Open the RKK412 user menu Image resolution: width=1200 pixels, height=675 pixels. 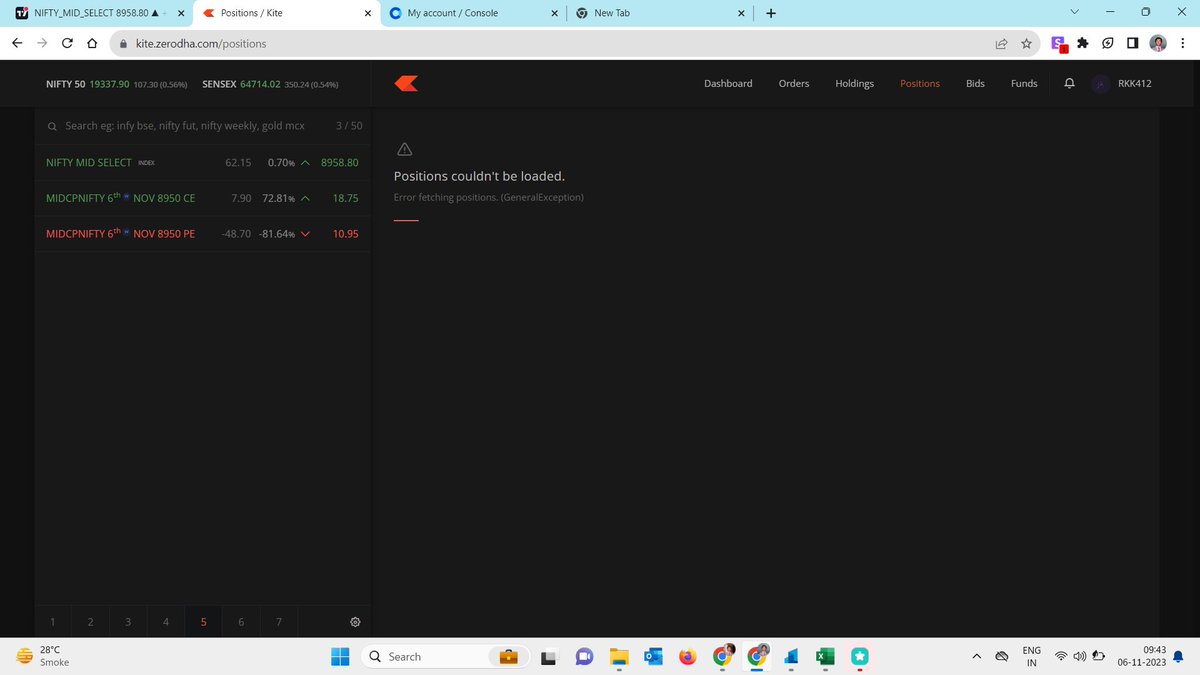point(1122,84)
